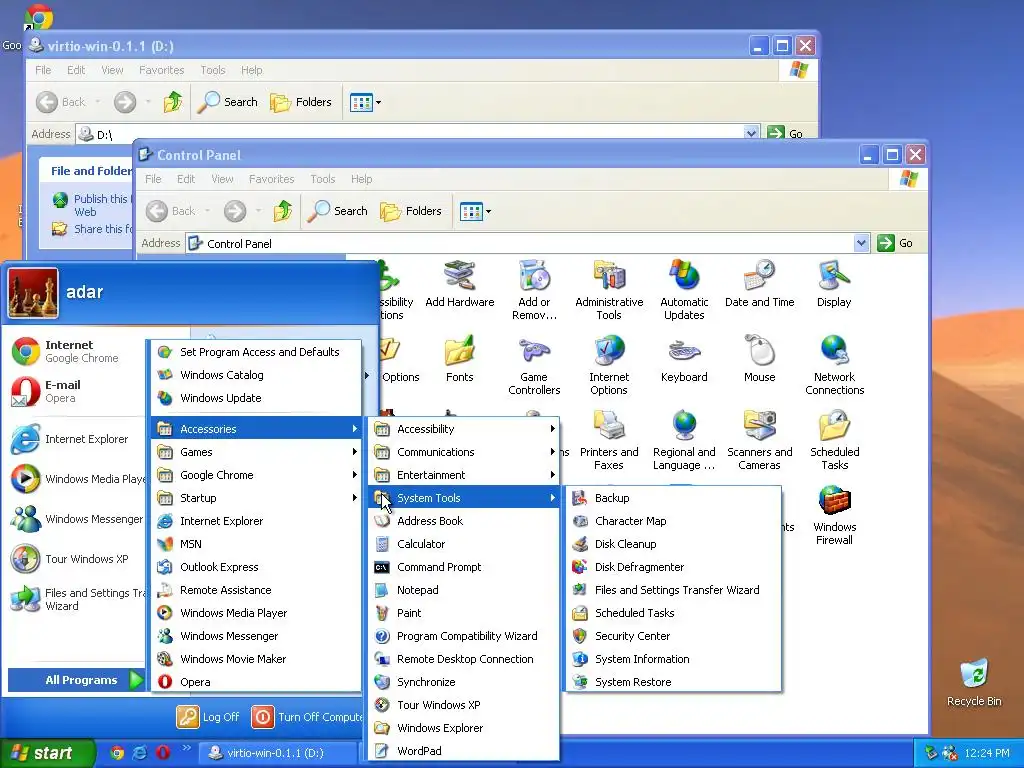Open Add or Remove Programs icon
Image resolution: width=1024 pixels, height=768 pixels.
534,291
